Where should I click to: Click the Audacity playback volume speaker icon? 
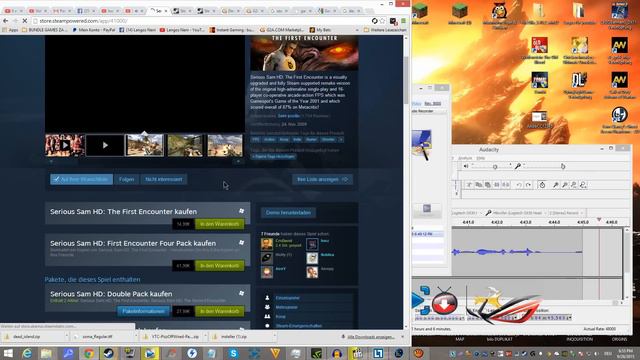point(466,166)
